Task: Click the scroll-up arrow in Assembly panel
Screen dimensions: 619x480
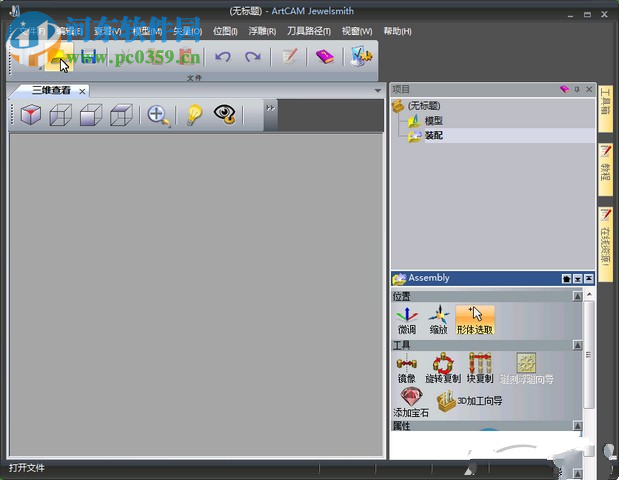Action: tap(589, 294)
